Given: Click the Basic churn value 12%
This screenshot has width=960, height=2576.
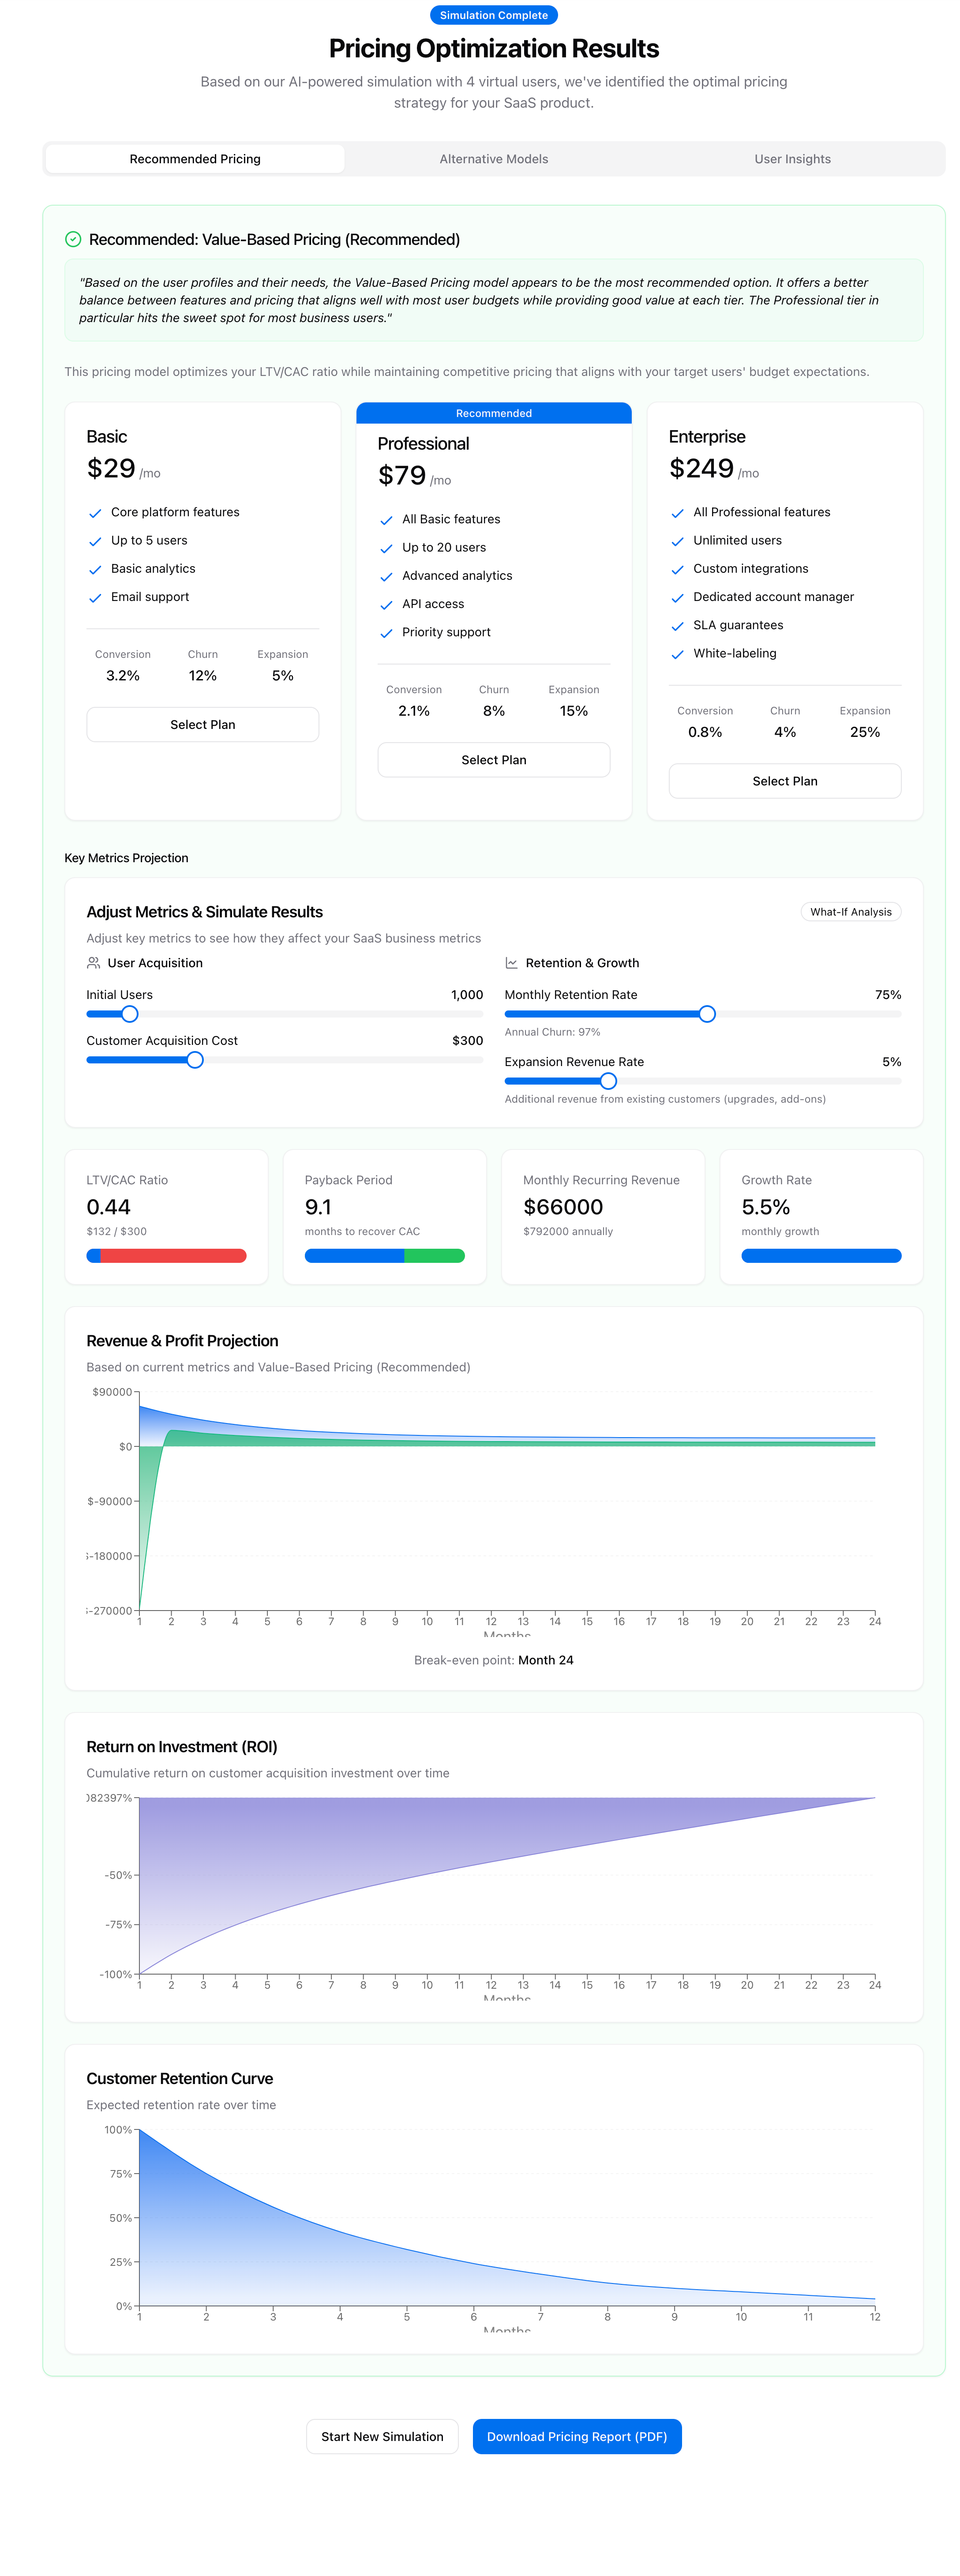Looking at the screenshot, I should [x=203, y=676].
